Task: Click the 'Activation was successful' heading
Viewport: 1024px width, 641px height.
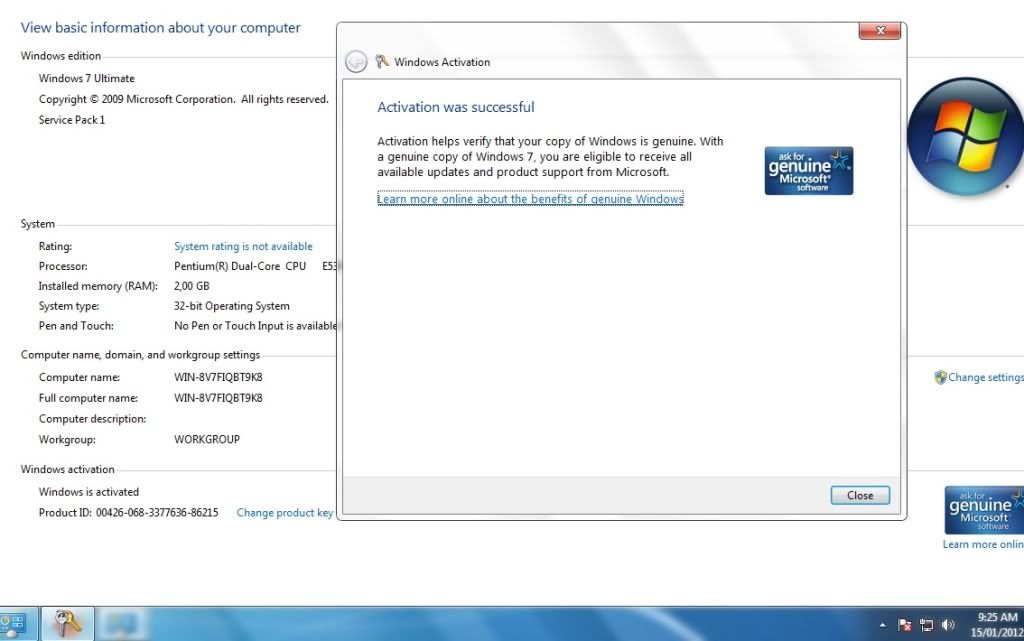Action: pos(456,107)
